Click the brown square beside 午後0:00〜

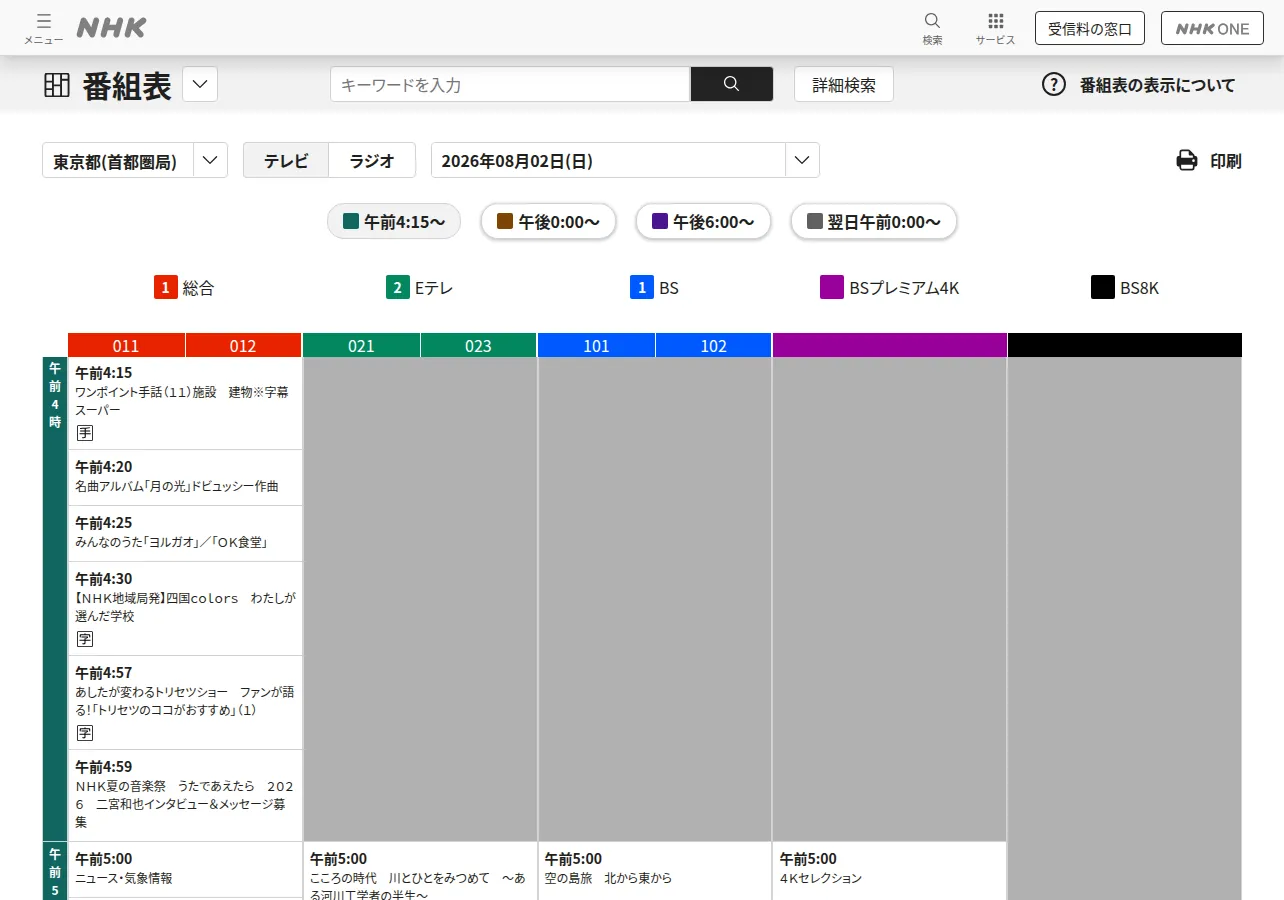[x=505, y=221]
